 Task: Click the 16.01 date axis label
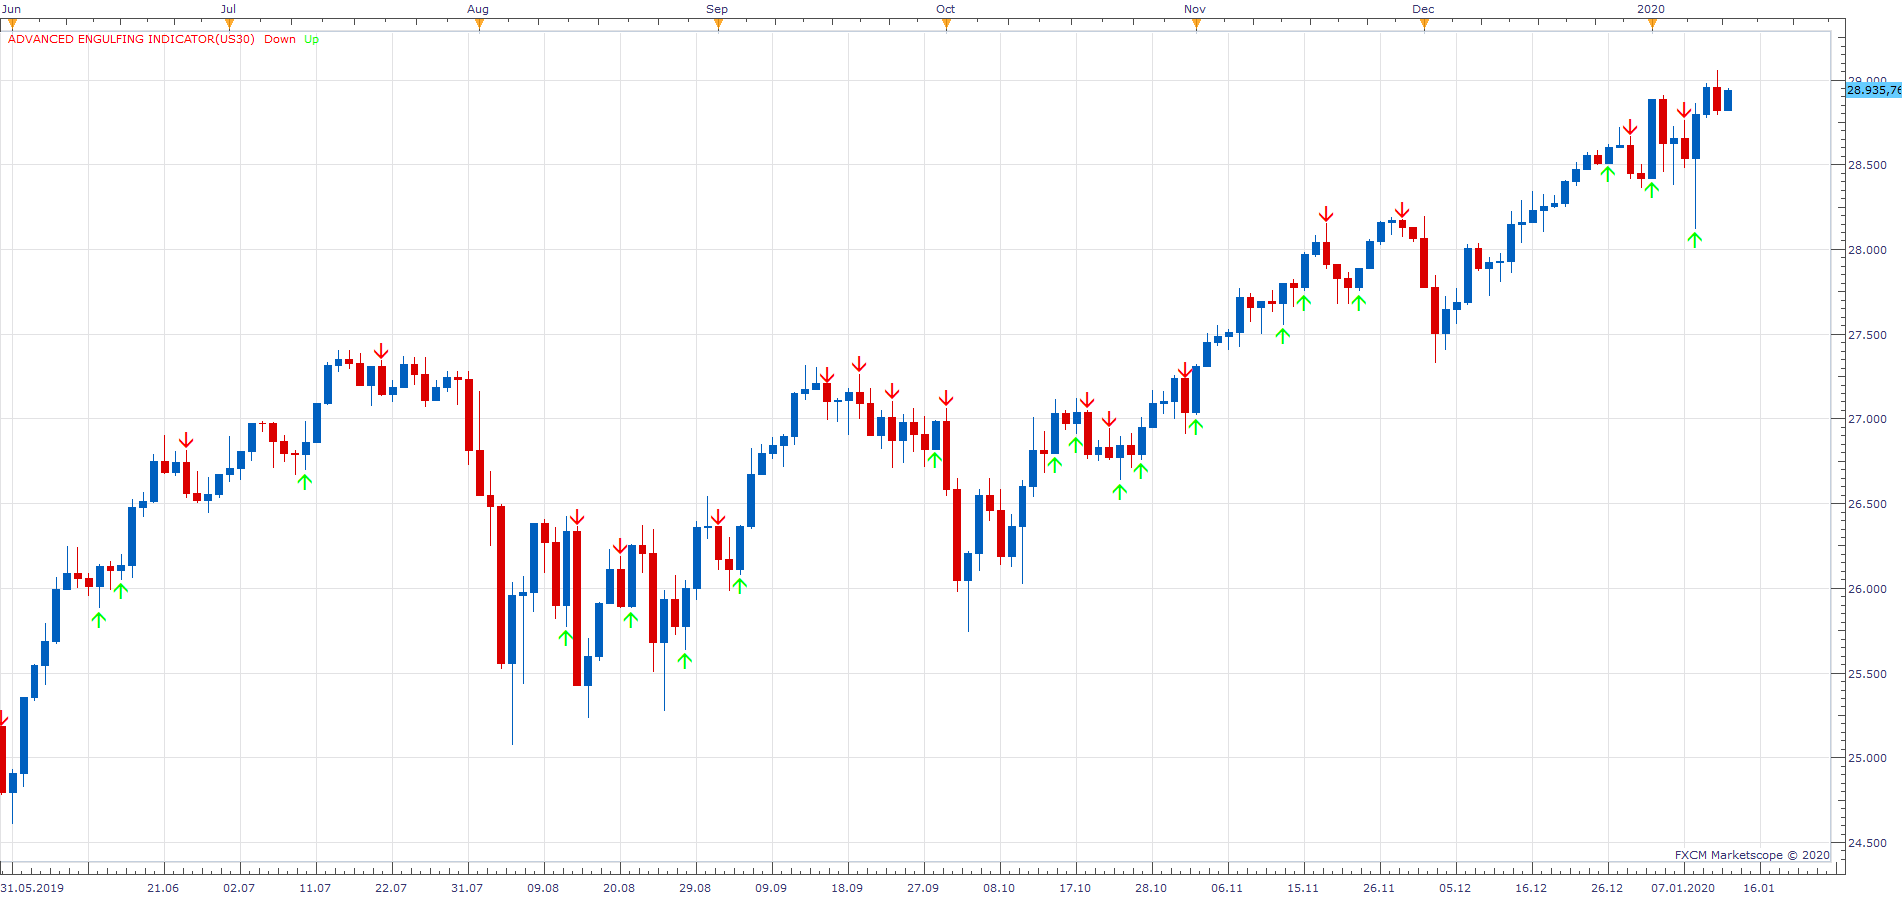pos(1759,888)
